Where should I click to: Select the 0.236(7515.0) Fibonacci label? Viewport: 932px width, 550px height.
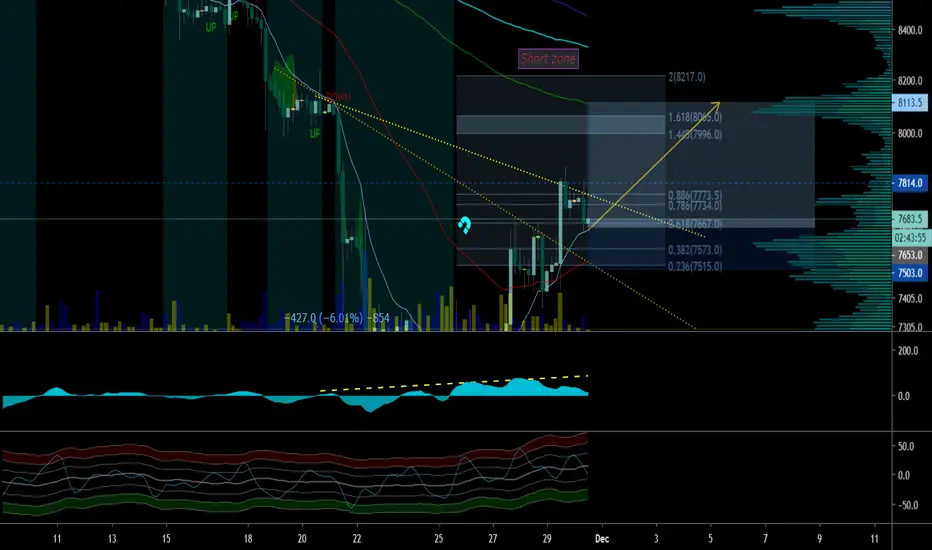[695, 266]
